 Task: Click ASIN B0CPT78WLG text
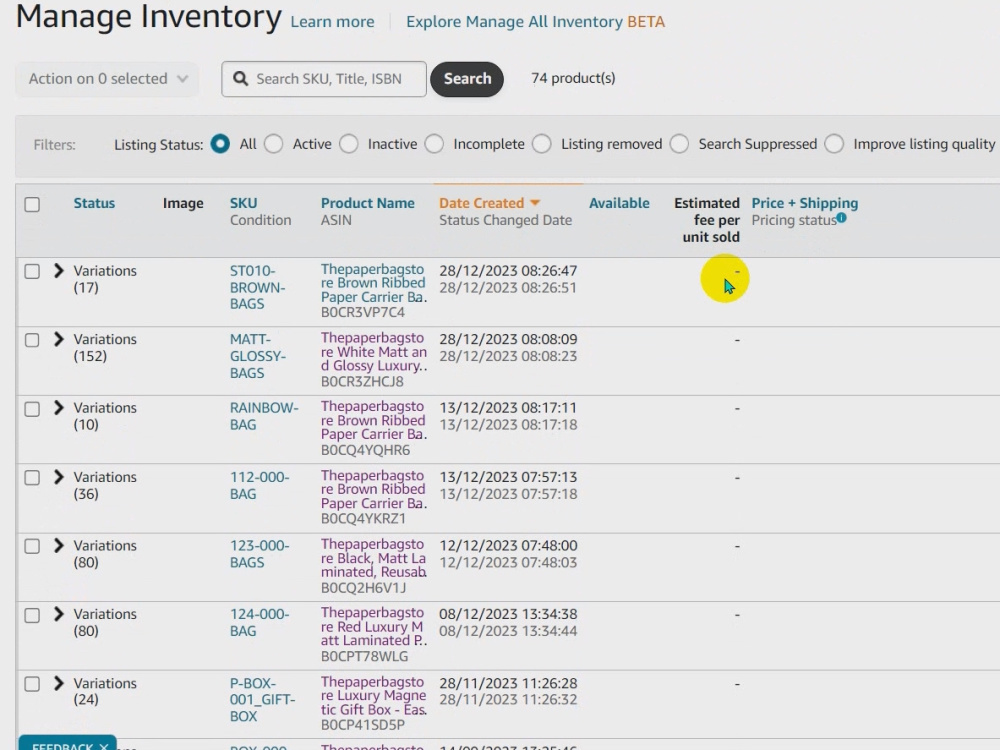click(x=364, y=656)
